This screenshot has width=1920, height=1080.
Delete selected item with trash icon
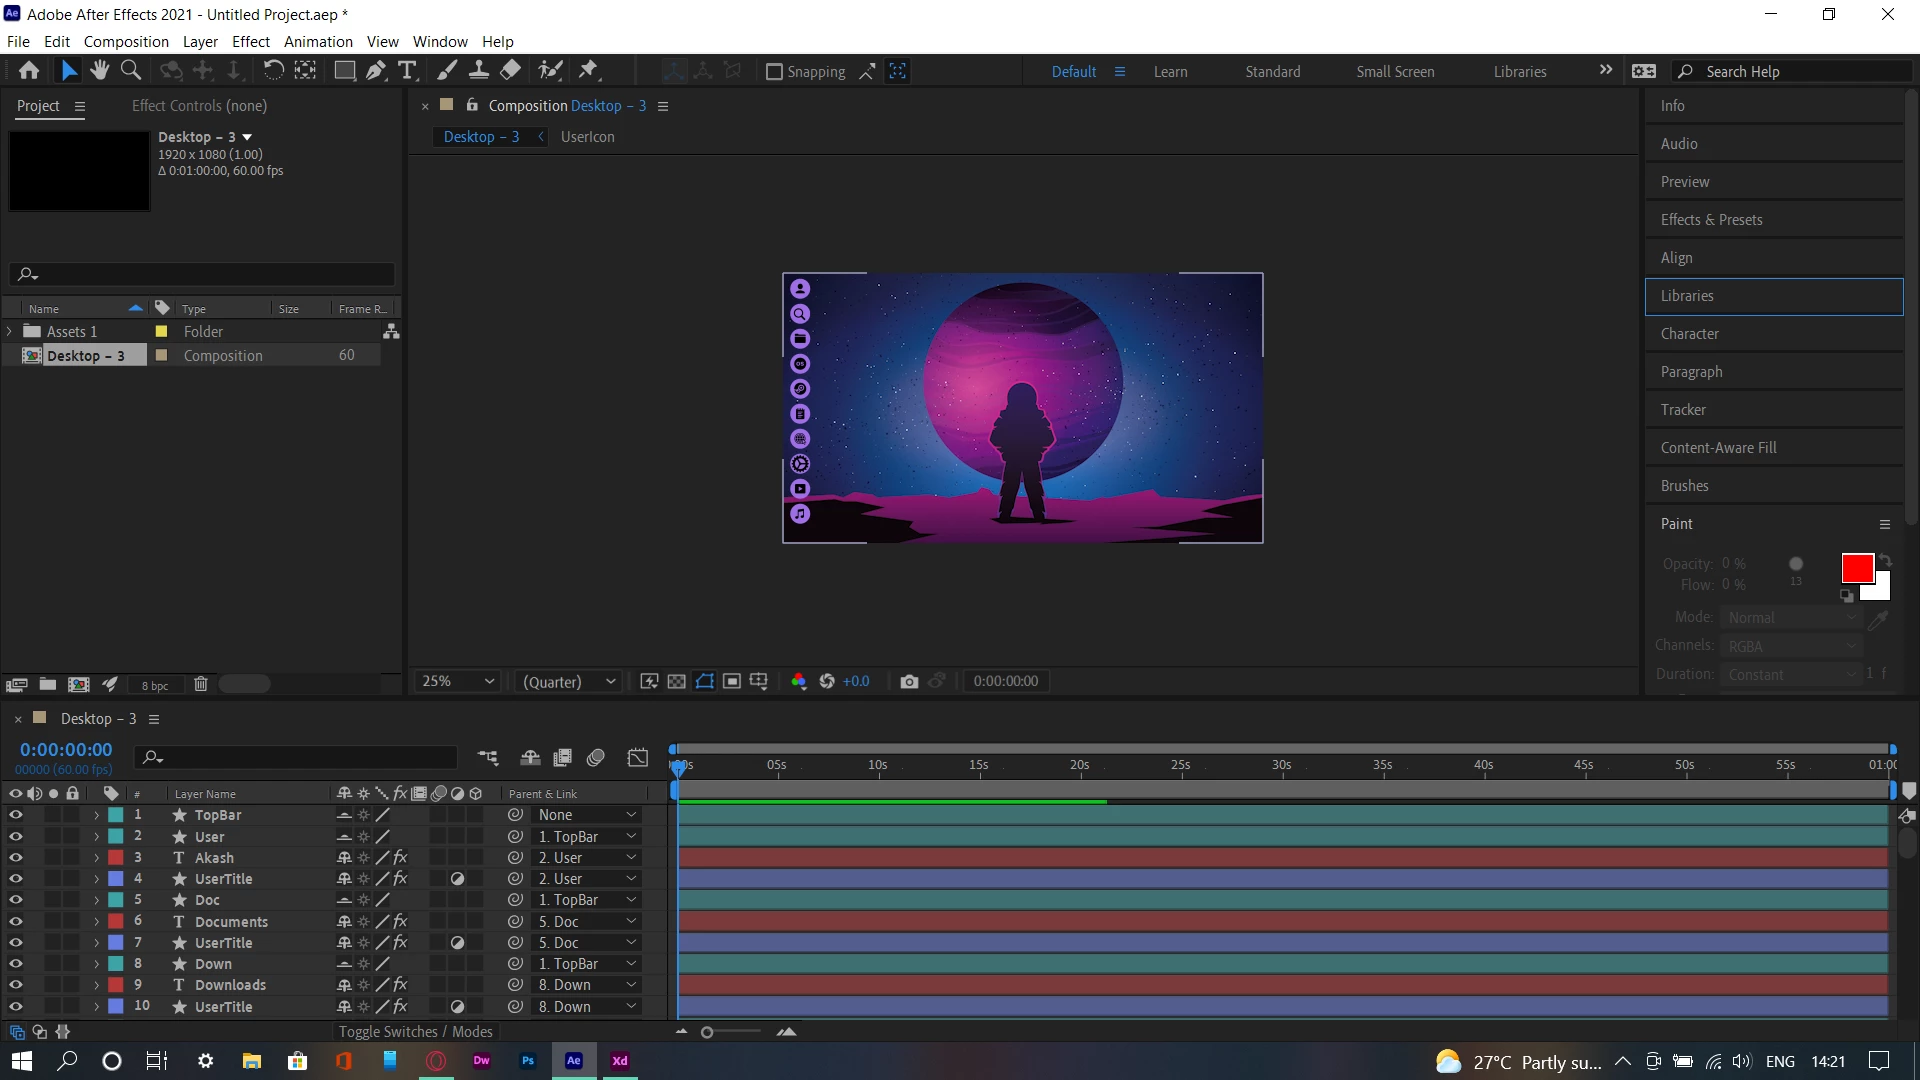pyautogui.click(x=200, y=684)
